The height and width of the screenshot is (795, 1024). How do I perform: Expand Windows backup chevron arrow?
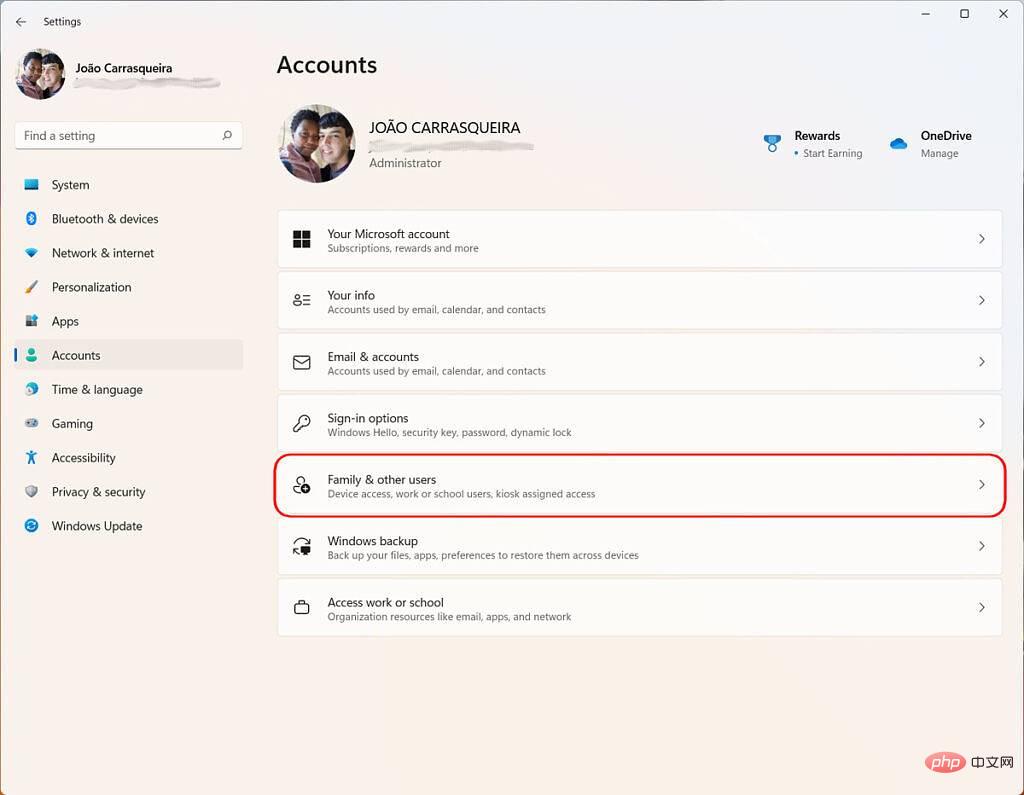point(981,546)
